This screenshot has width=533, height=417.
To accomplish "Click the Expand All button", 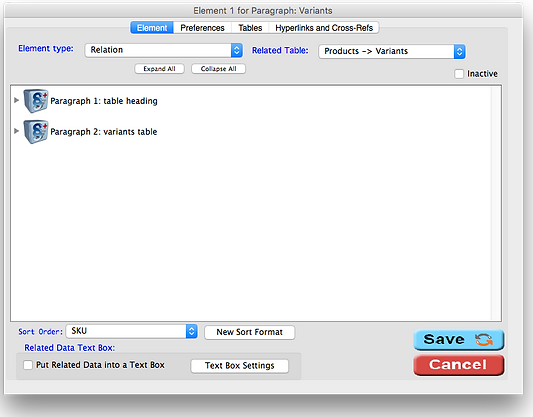I will pos(159,69).
